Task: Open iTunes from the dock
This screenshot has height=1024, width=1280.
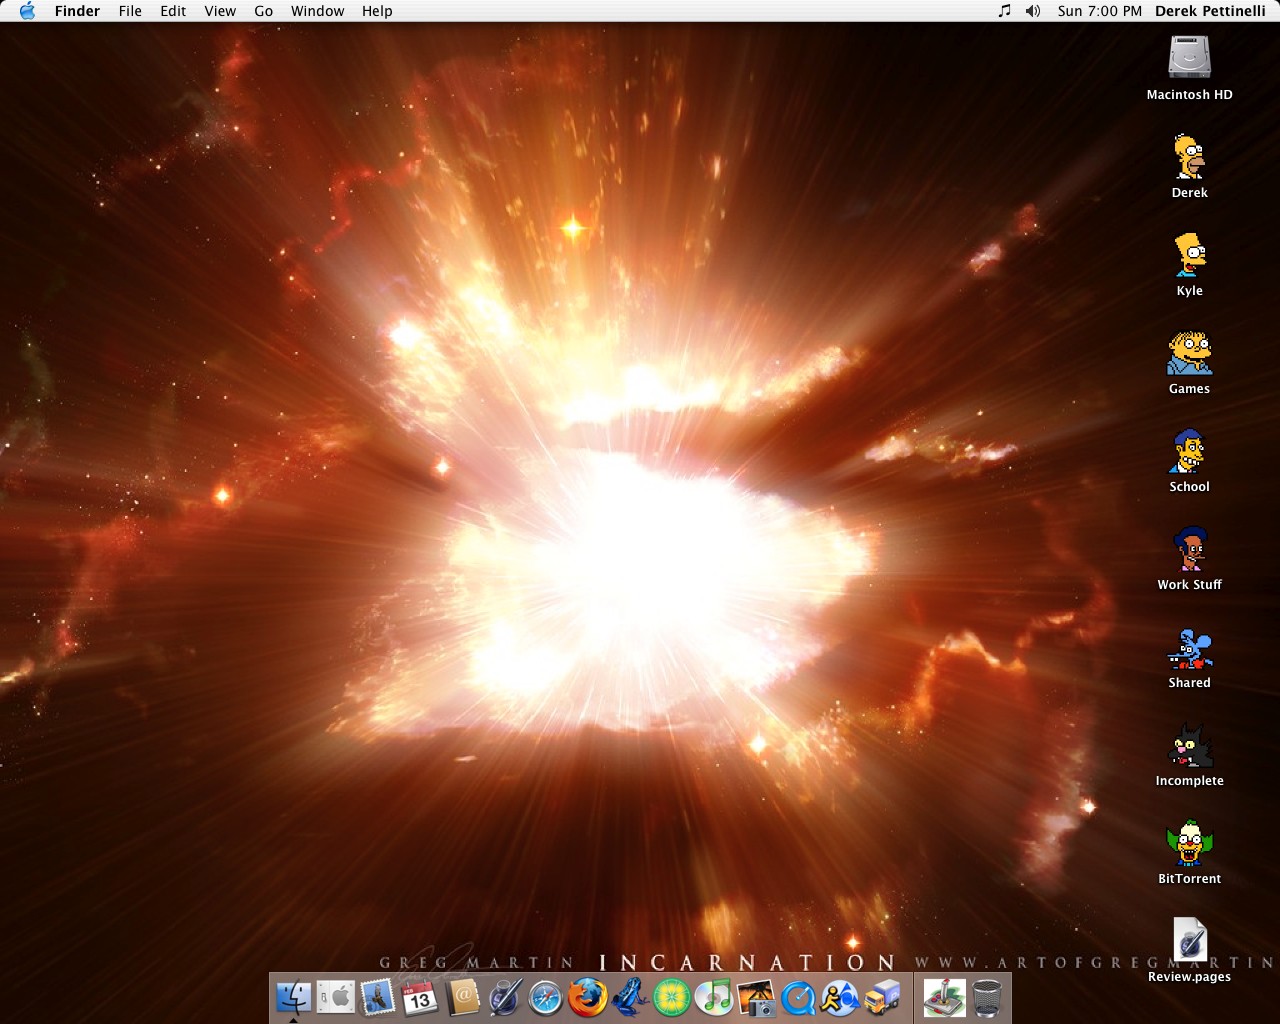Action: coord(714,997)
